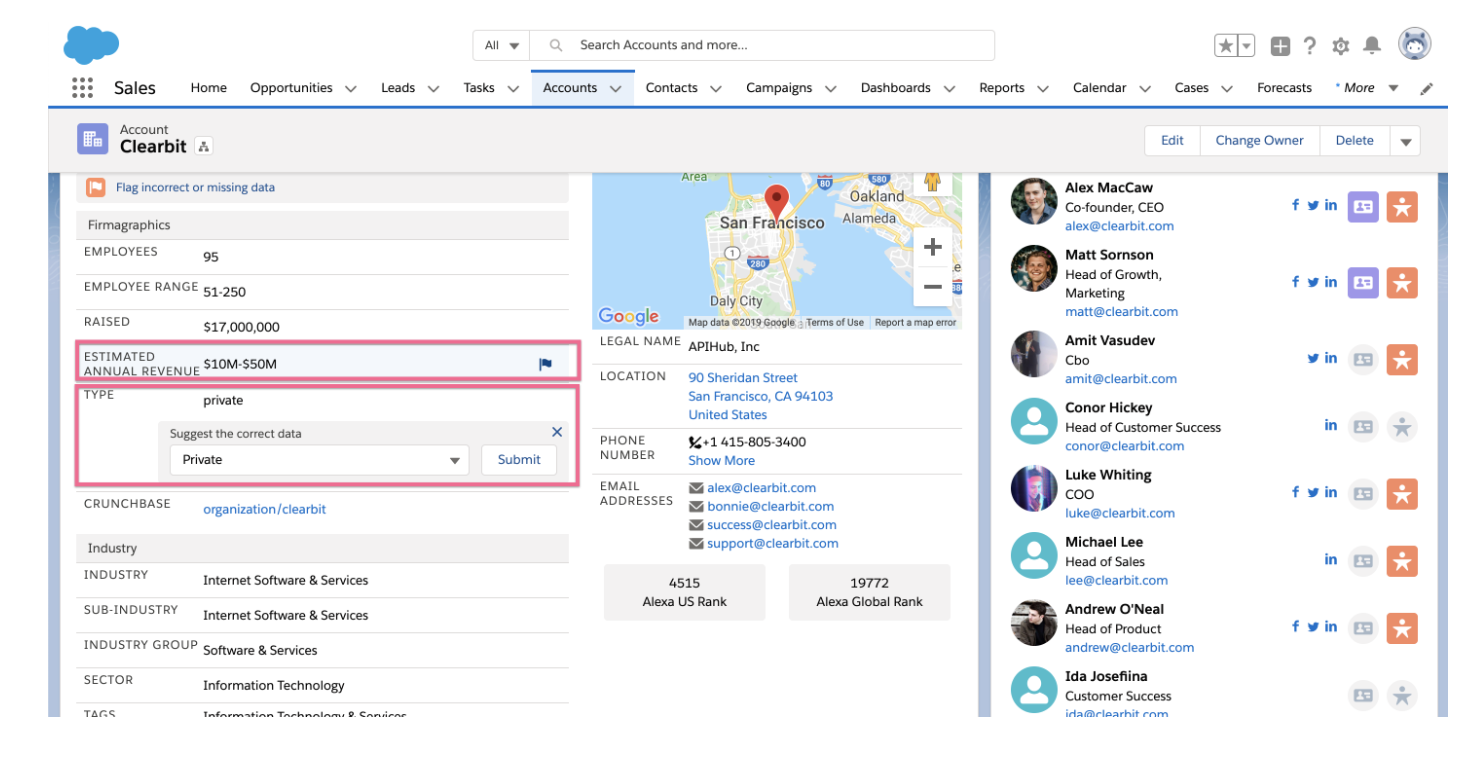Click the grey contact card icon for Amit Vasudev
This screenshot has height=768, width=1466.
1363,360
